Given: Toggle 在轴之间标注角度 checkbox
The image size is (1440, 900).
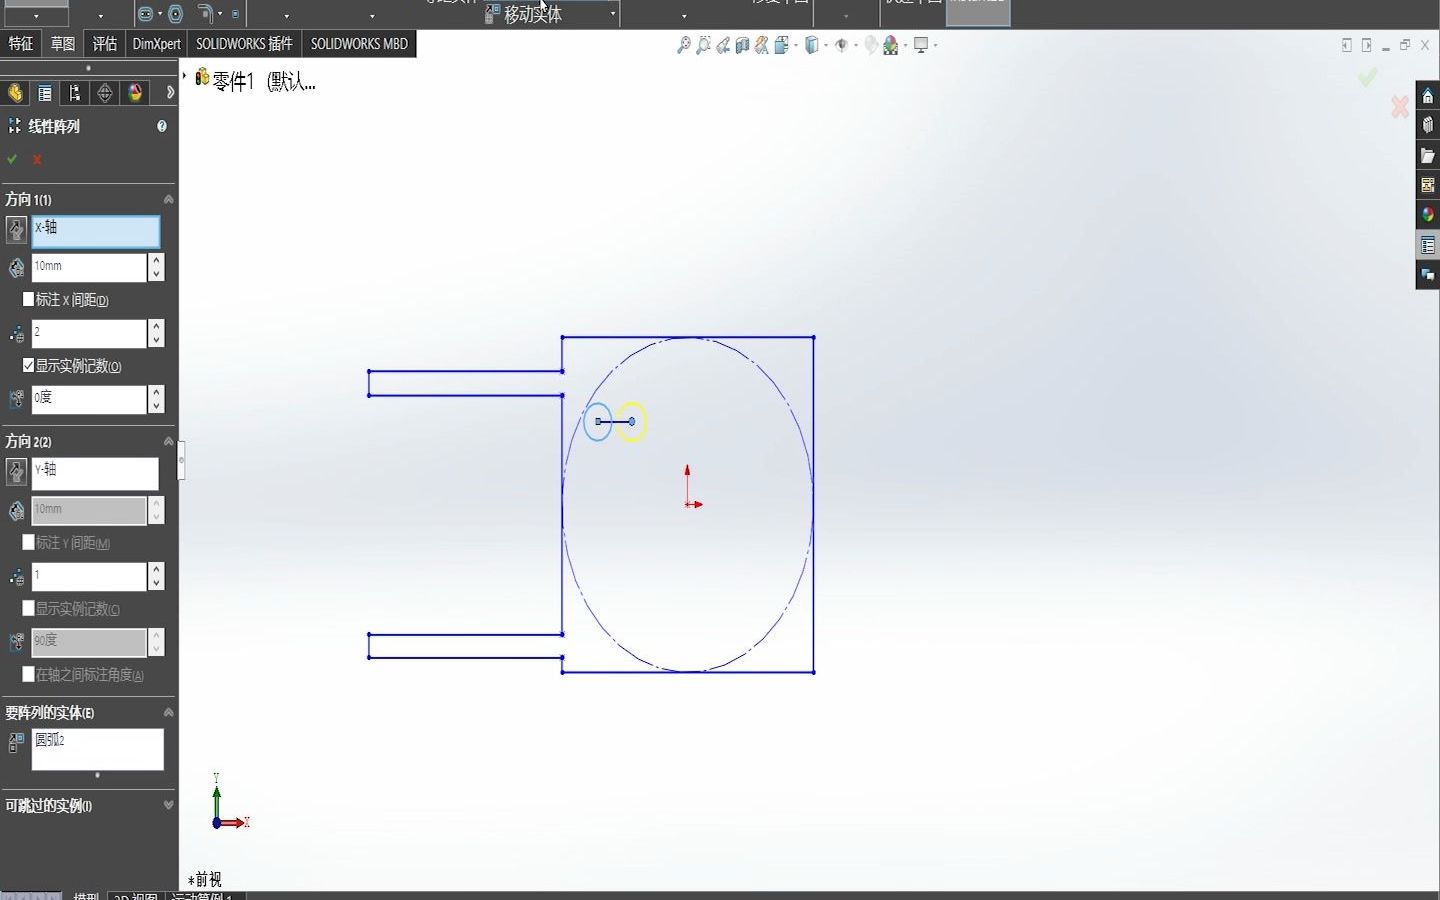Looking at the screenshot, I should 28,674.
